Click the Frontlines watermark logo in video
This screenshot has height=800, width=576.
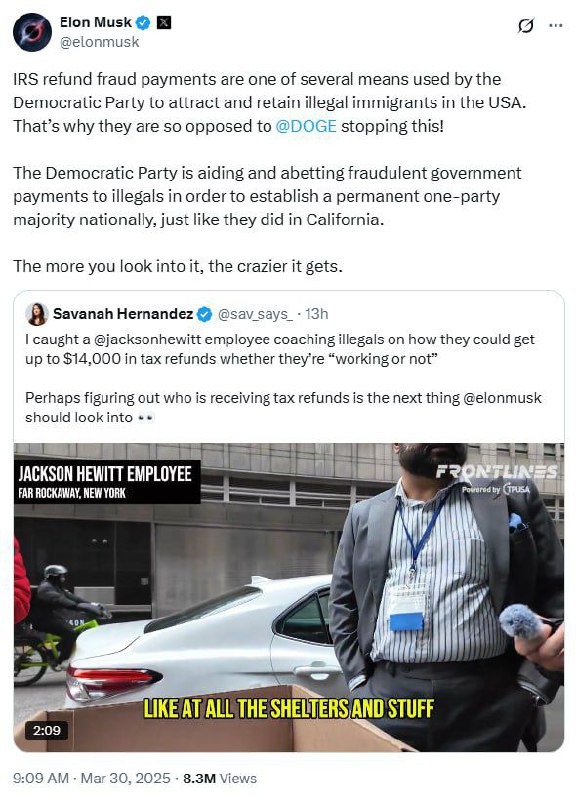tap(495, 479)
